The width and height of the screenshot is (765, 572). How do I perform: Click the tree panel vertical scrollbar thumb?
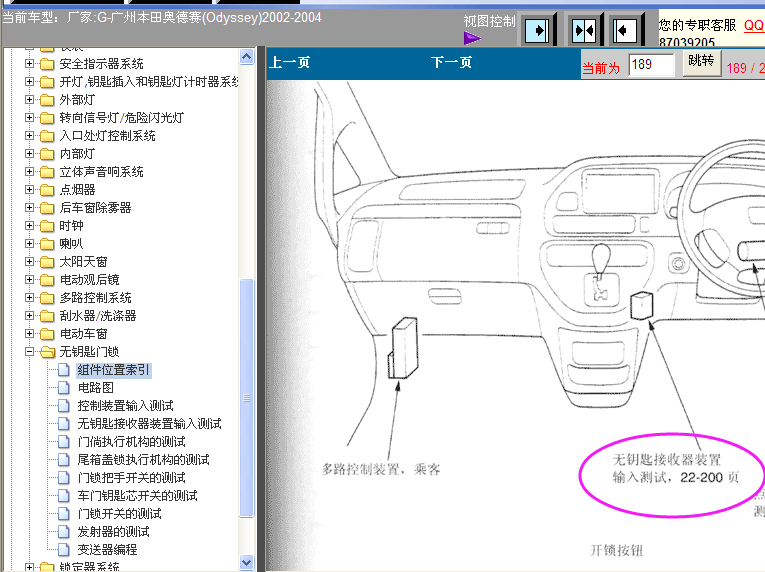click(x=247, y=398)
